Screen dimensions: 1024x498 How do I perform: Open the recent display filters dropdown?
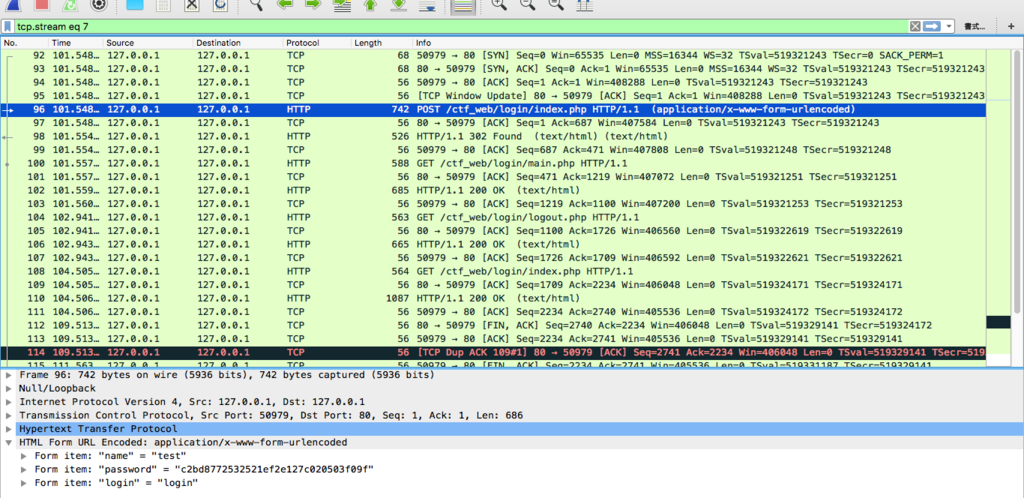[948, 27]
